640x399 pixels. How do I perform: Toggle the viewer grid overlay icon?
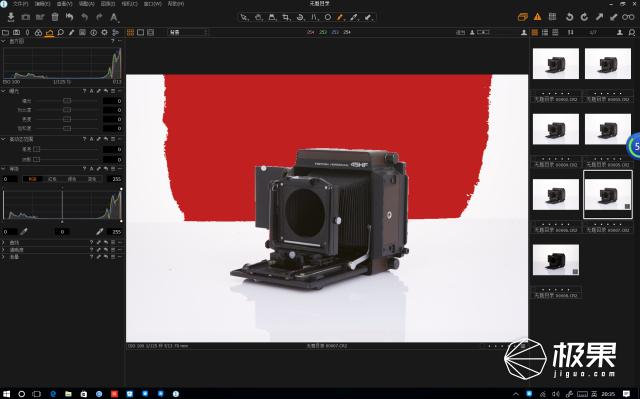[552, 17]
